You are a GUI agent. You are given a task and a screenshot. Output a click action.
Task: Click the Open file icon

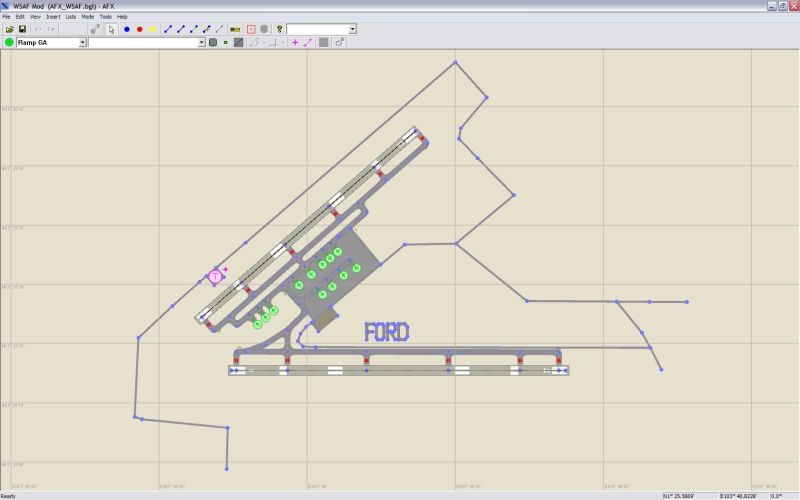[x=9, y=29]
